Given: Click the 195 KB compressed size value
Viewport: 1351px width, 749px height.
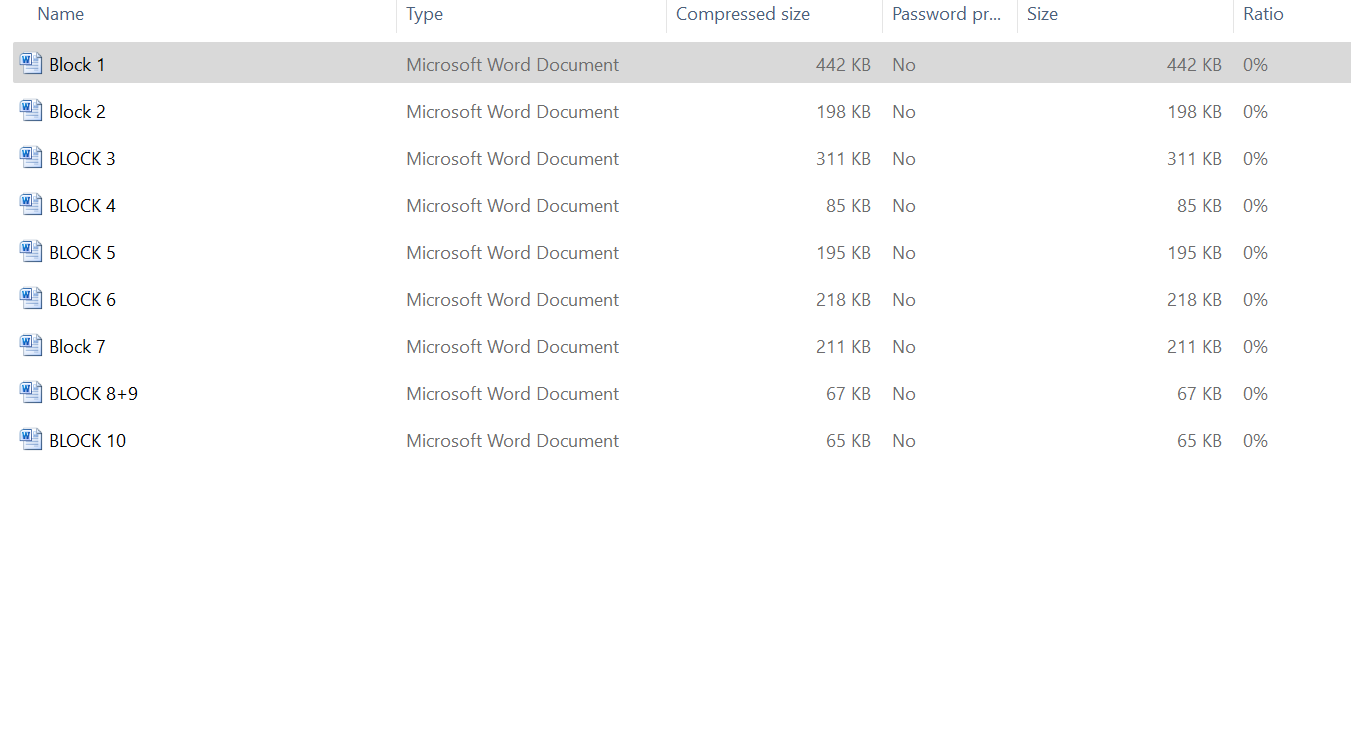Looking at the screenshot, I should click(843, 253).
